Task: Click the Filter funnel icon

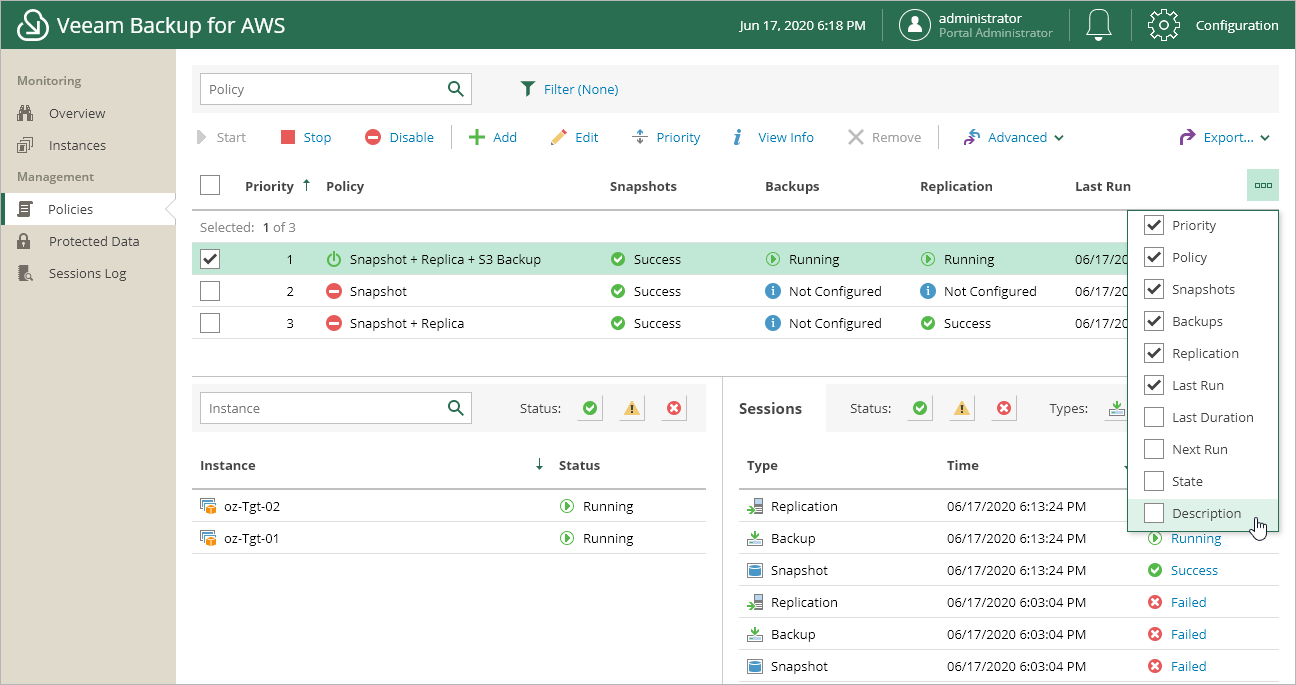Action: click(528, 89)
